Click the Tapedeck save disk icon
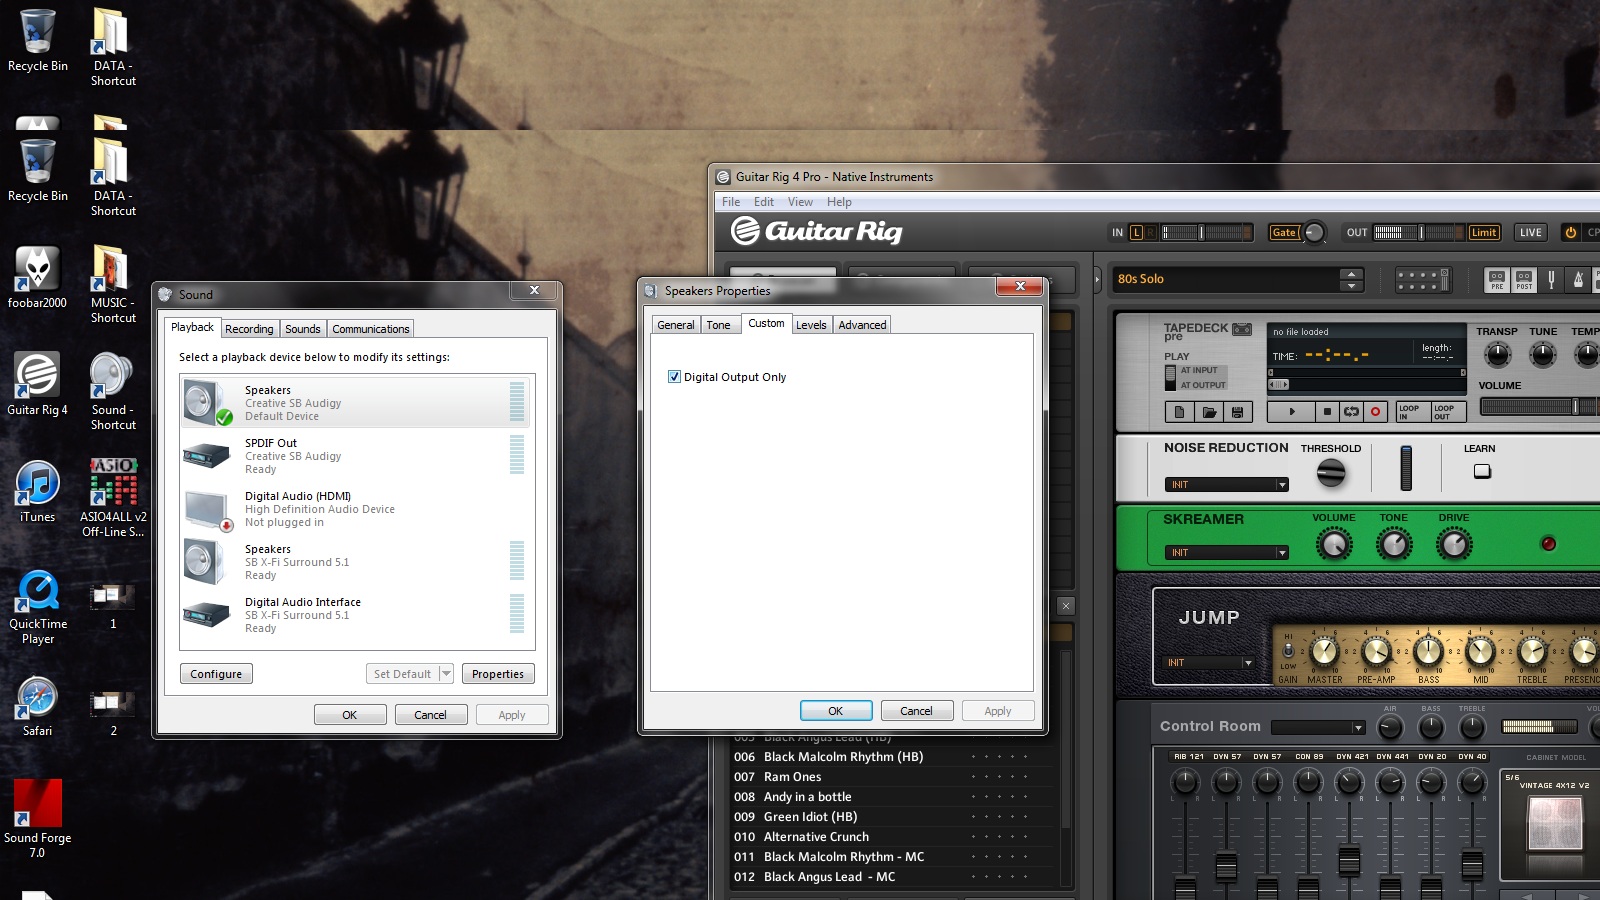 (1238, 411)
